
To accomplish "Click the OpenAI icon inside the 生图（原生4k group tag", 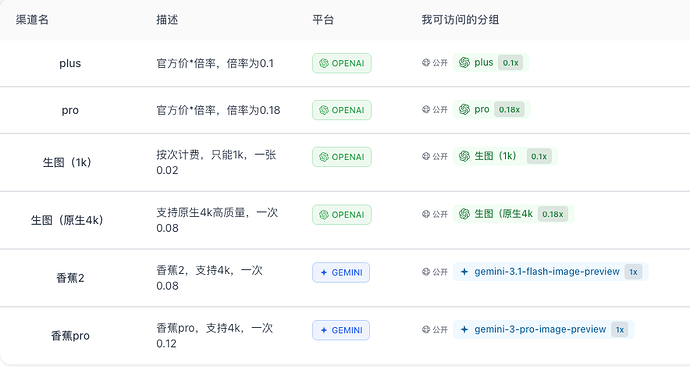I will (464, 214).
